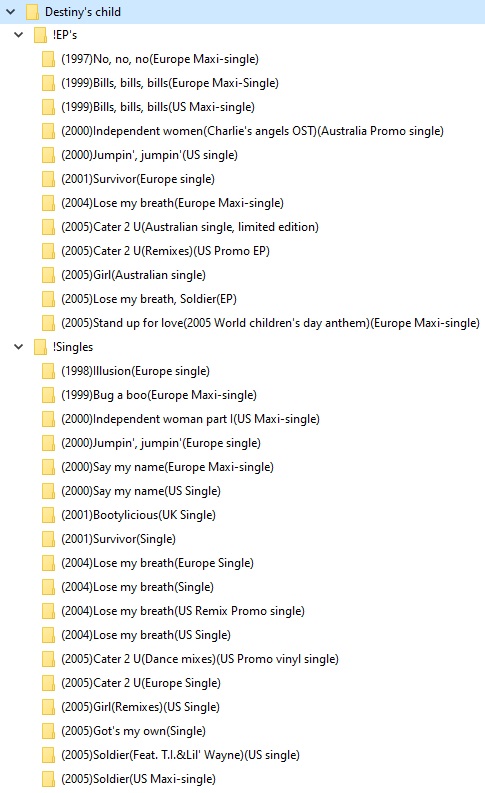Select (2000)Say my name(US Single)
This screenshot has height=793, width=485.
(141, 491)
